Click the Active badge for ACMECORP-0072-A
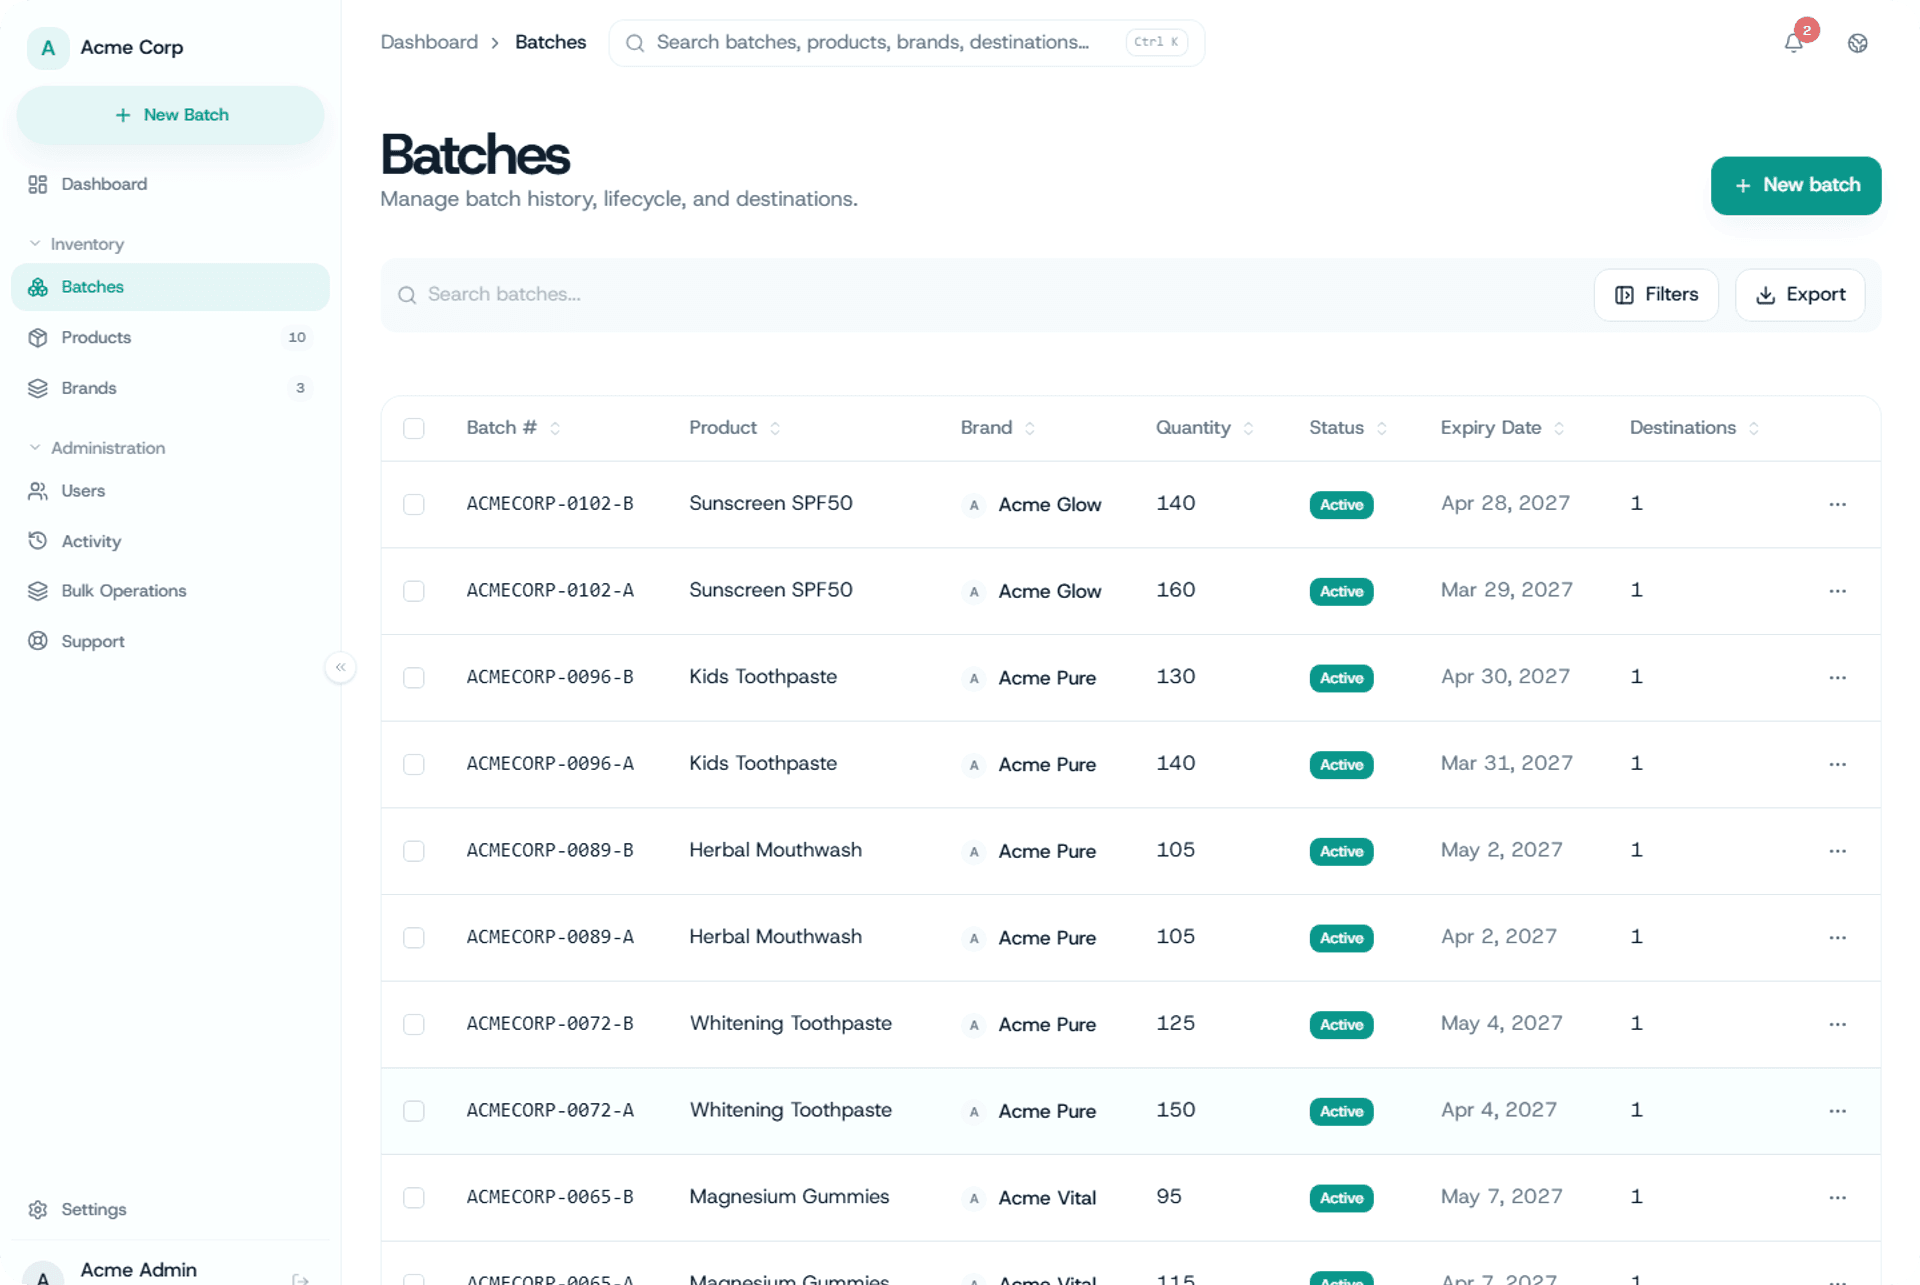The width and height of the screenshot is (1920, 1285). 1341,1112
